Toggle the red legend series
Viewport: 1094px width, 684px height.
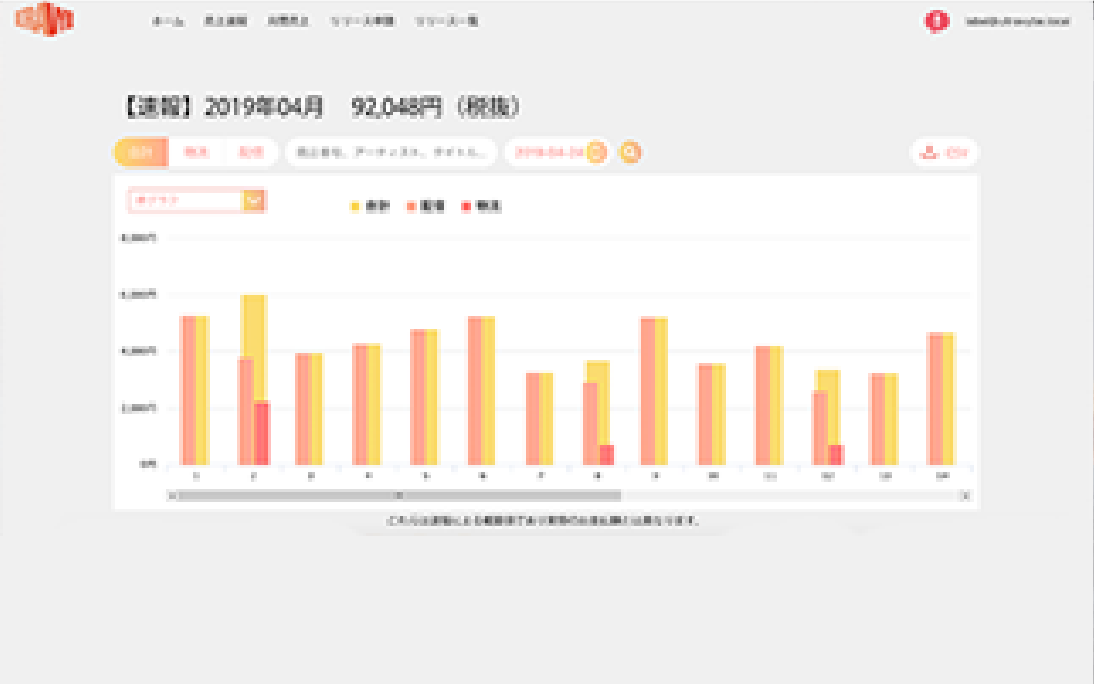pos(481,206)
